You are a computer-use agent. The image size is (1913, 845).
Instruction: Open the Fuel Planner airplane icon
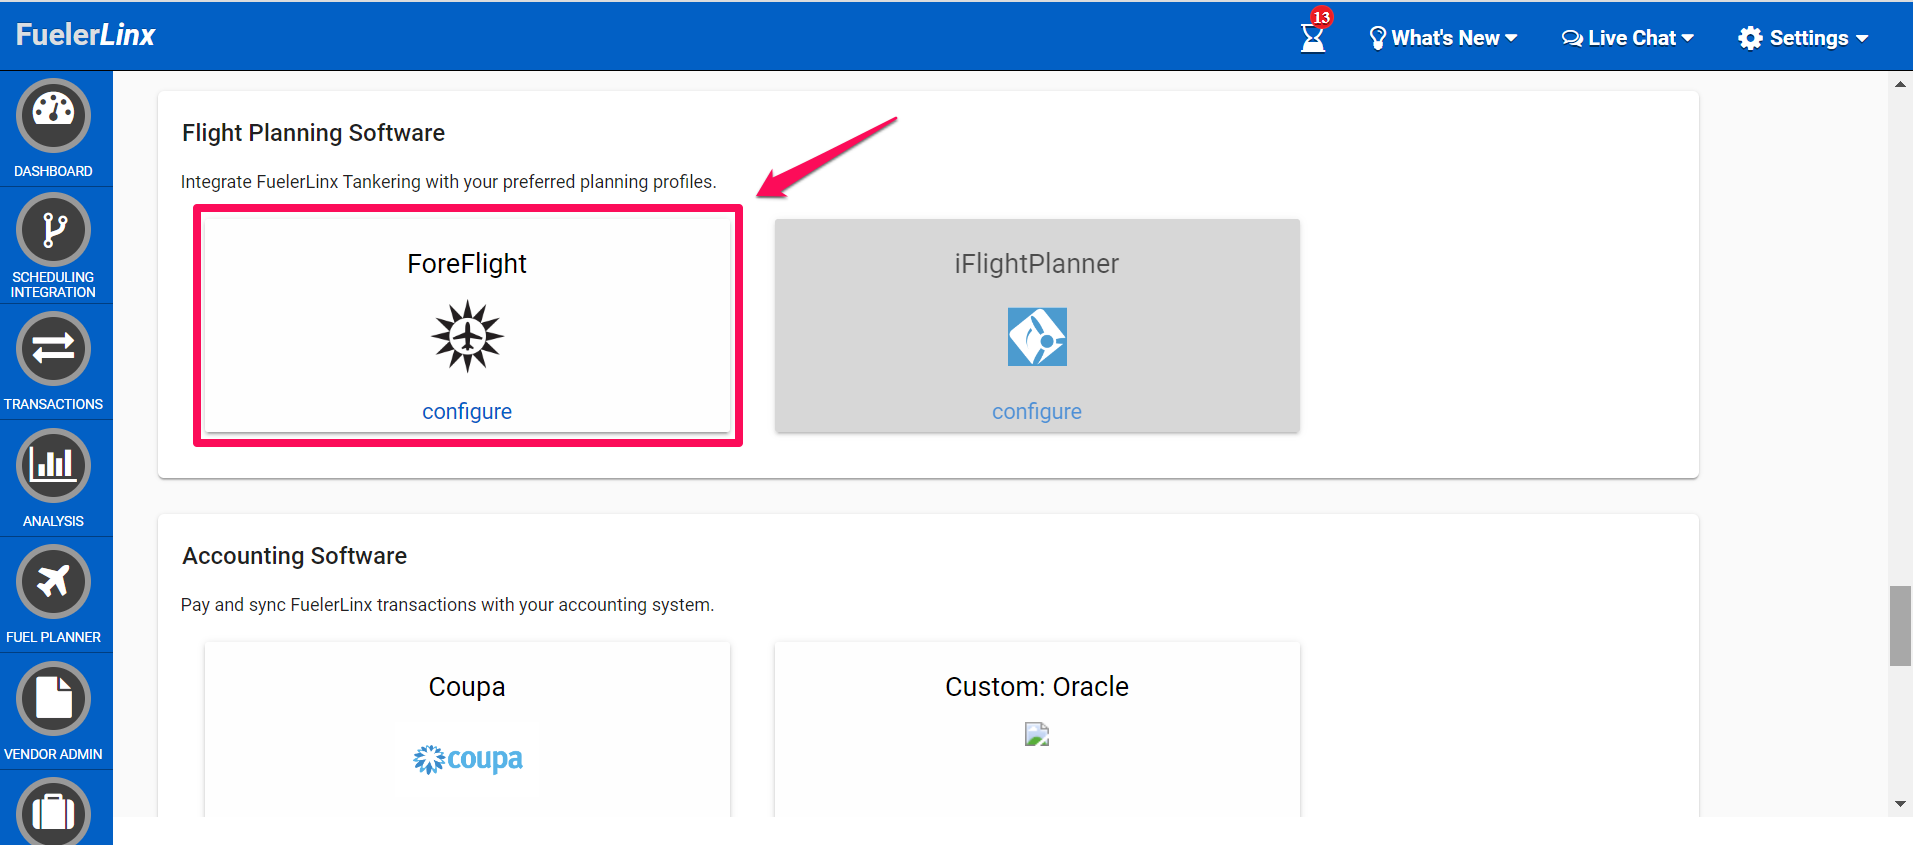(53, 581)
